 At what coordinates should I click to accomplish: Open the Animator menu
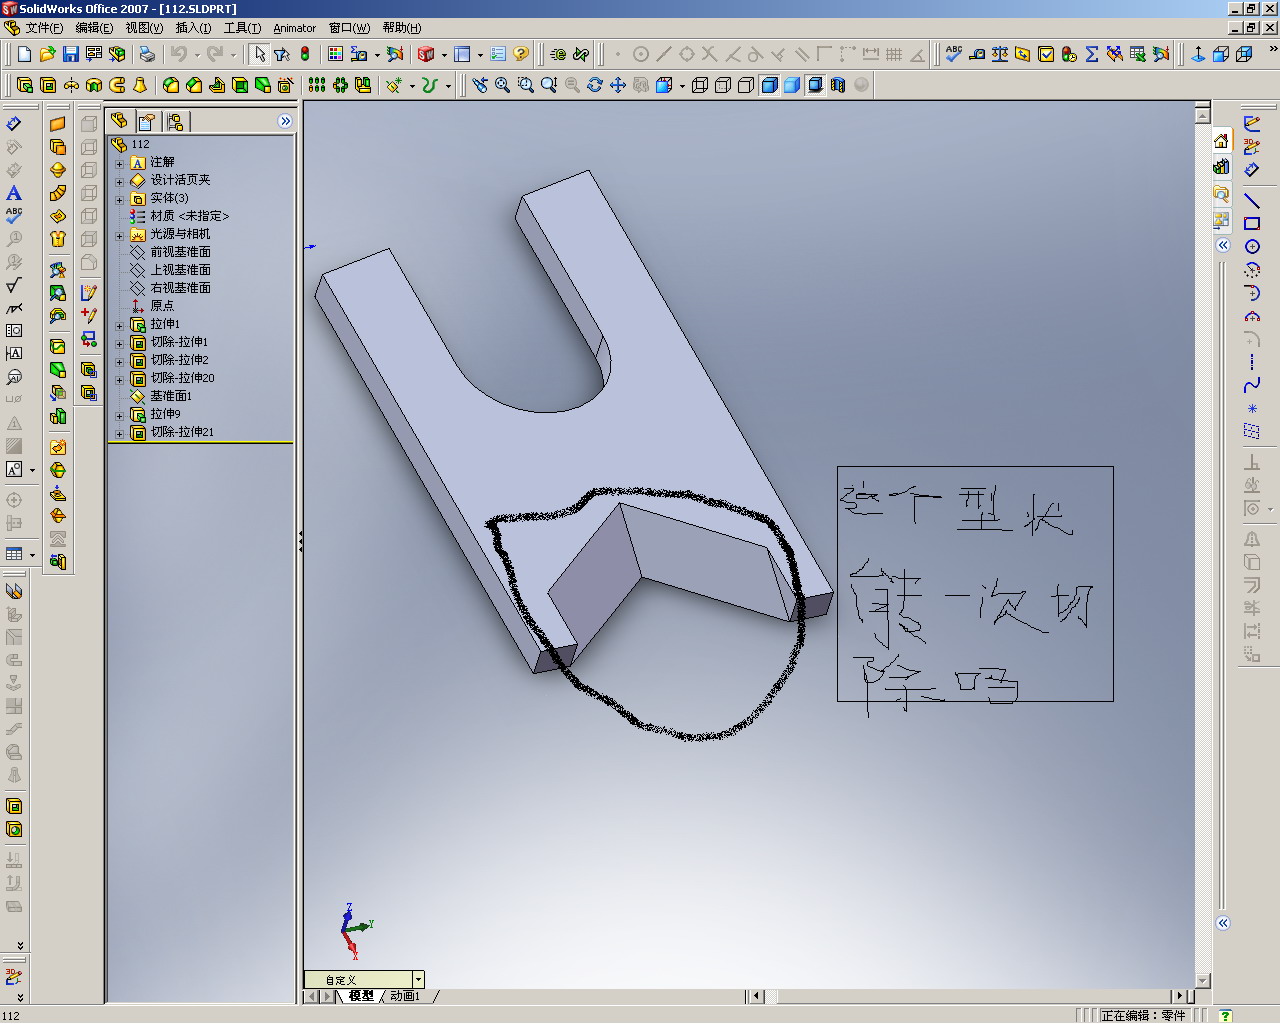point(294,28)
